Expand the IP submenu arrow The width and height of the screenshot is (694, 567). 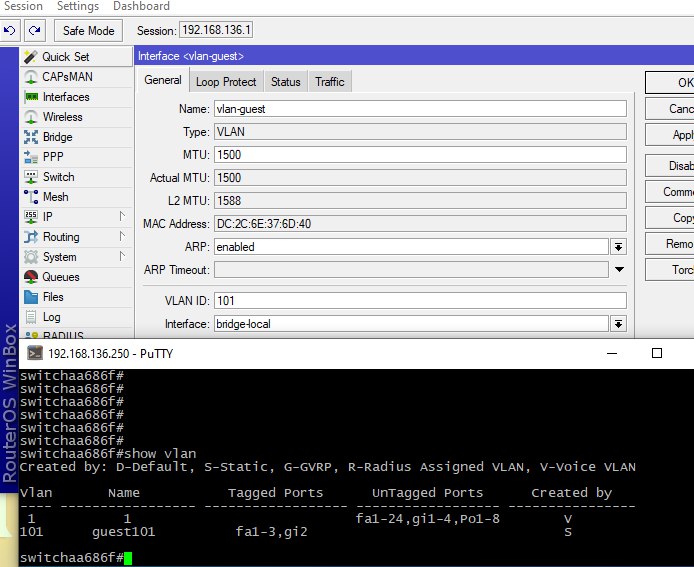click(x=122, y=217)
